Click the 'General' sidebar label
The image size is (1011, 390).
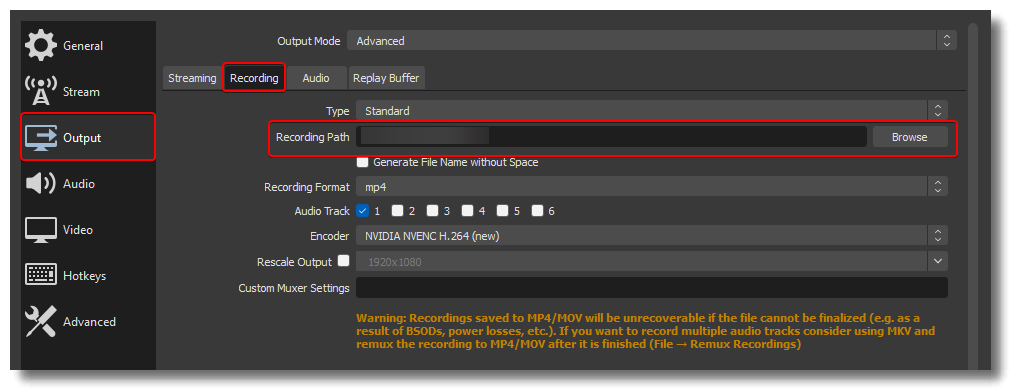83,46
